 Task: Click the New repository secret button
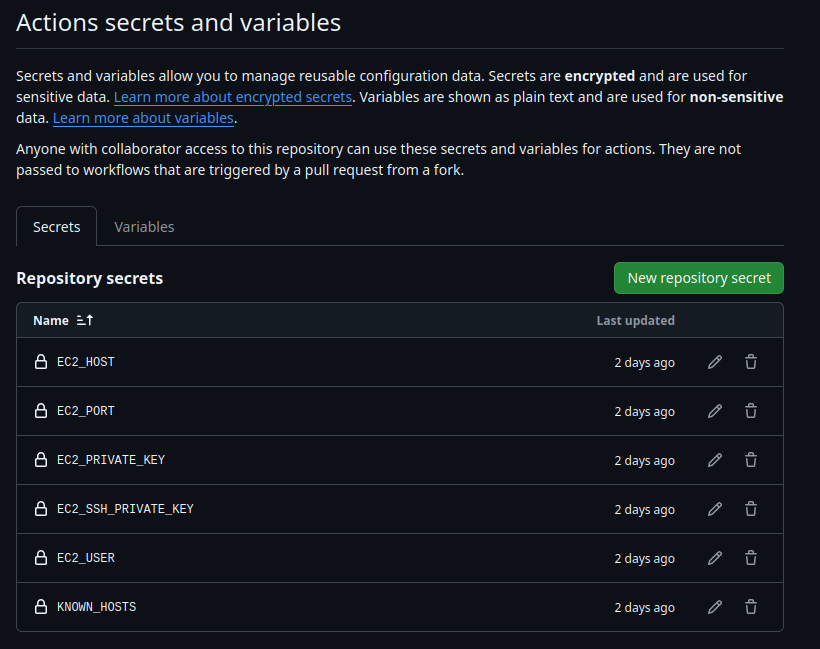coord(698,278)
